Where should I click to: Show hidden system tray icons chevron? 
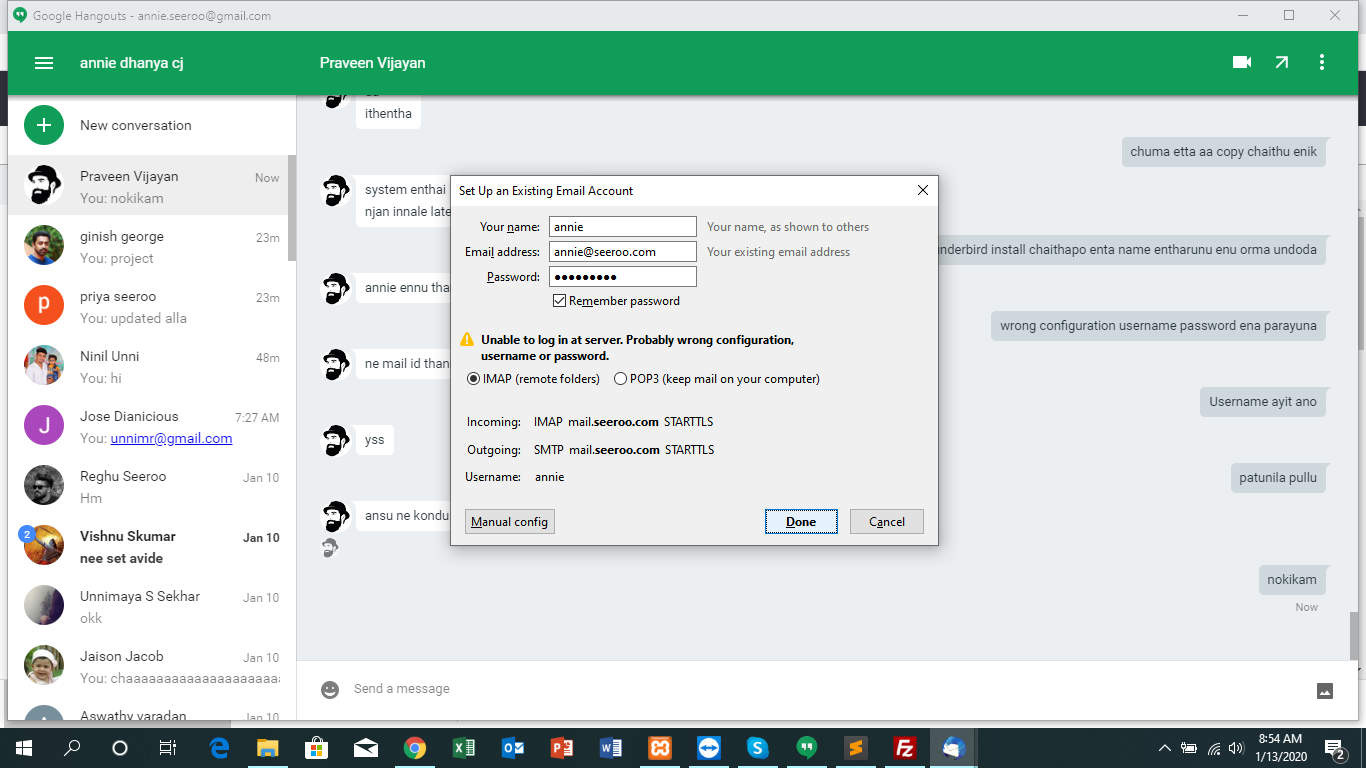[1165, 748]
